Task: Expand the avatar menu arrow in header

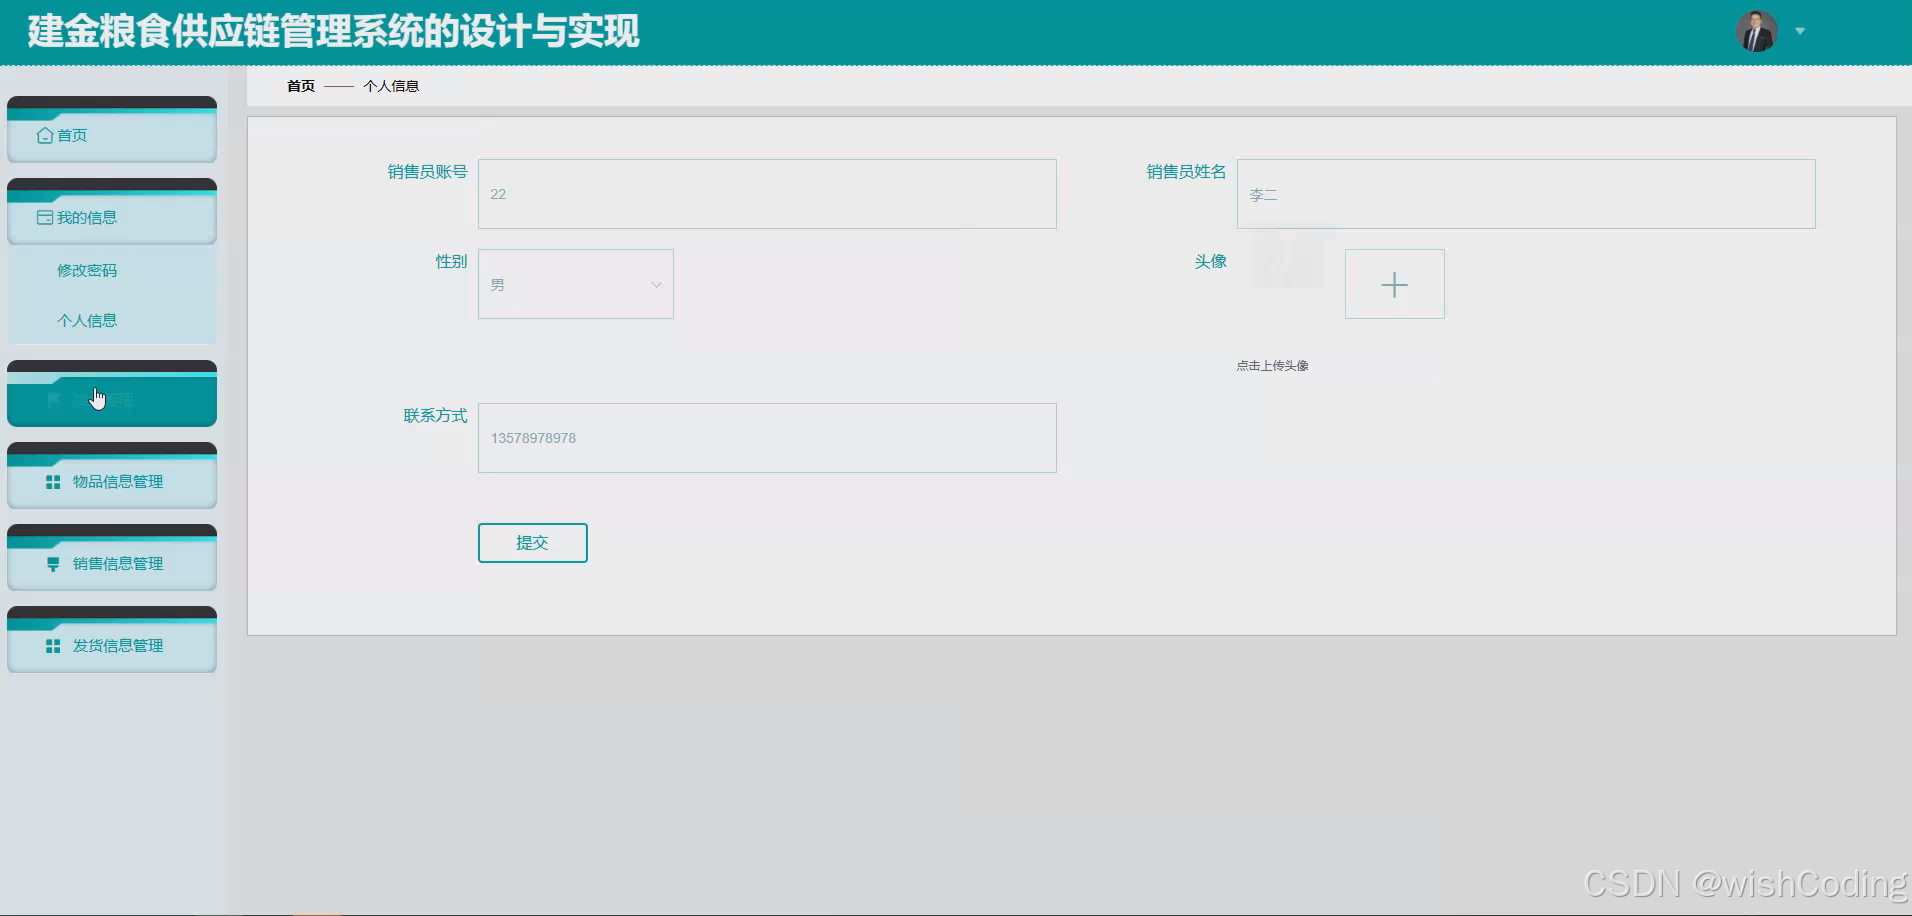Action: point(1800,31)
